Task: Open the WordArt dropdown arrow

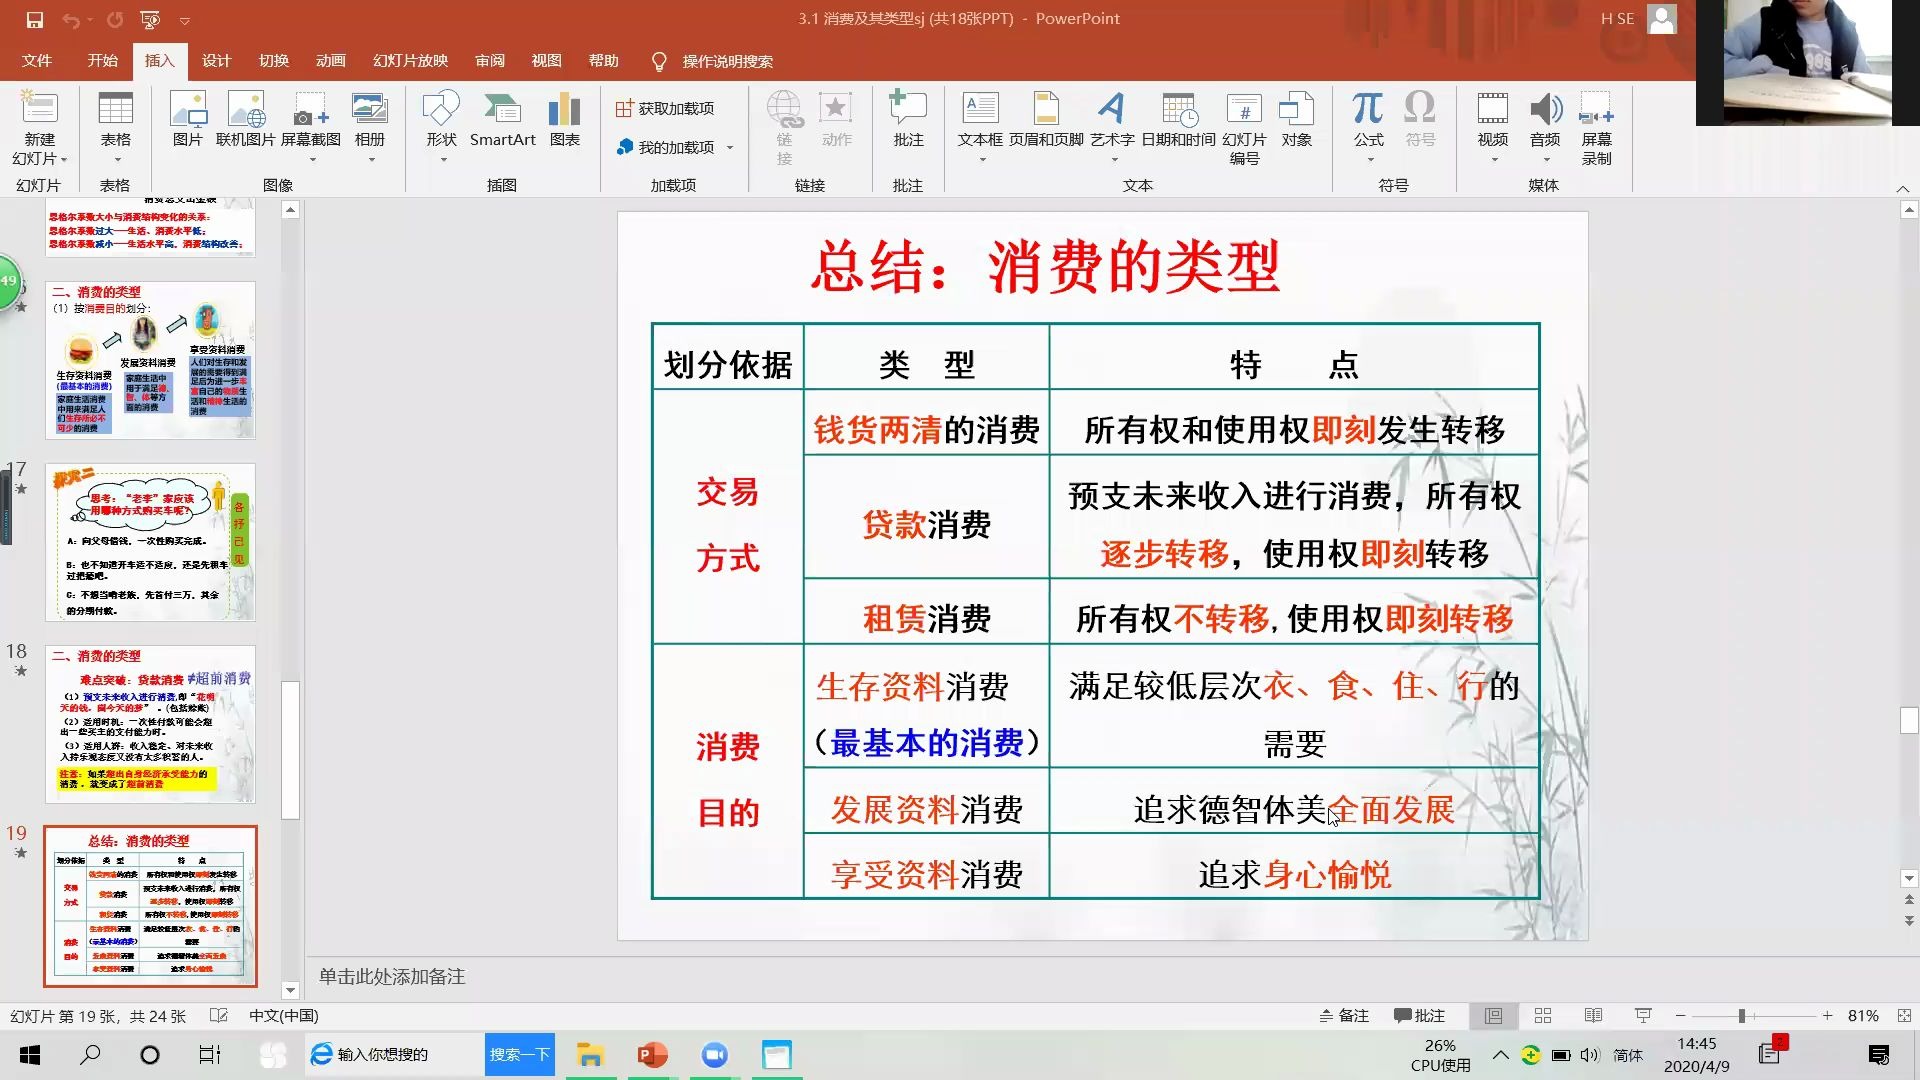Action: [x=1113, y=160]
